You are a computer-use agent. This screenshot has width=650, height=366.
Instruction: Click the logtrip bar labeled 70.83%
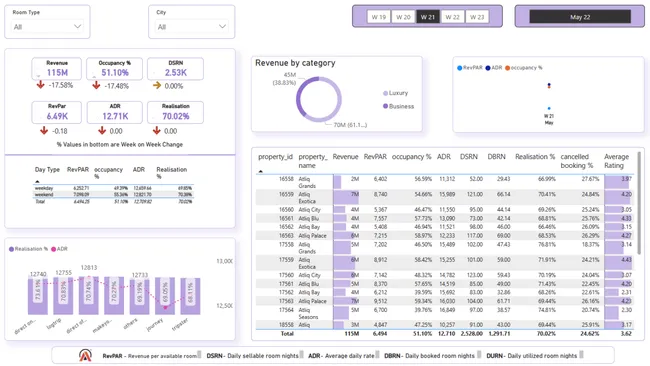pyautogui.click(x=63, y=296)
